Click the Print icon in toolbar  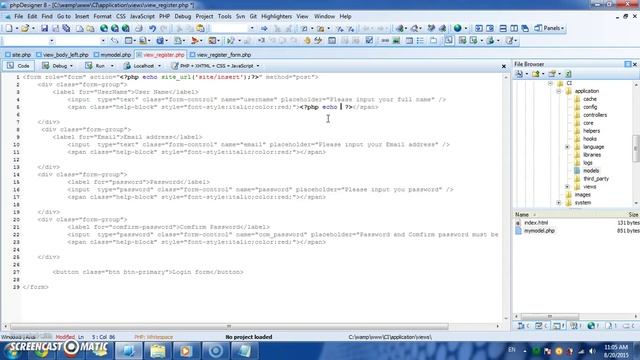(139, 28)
